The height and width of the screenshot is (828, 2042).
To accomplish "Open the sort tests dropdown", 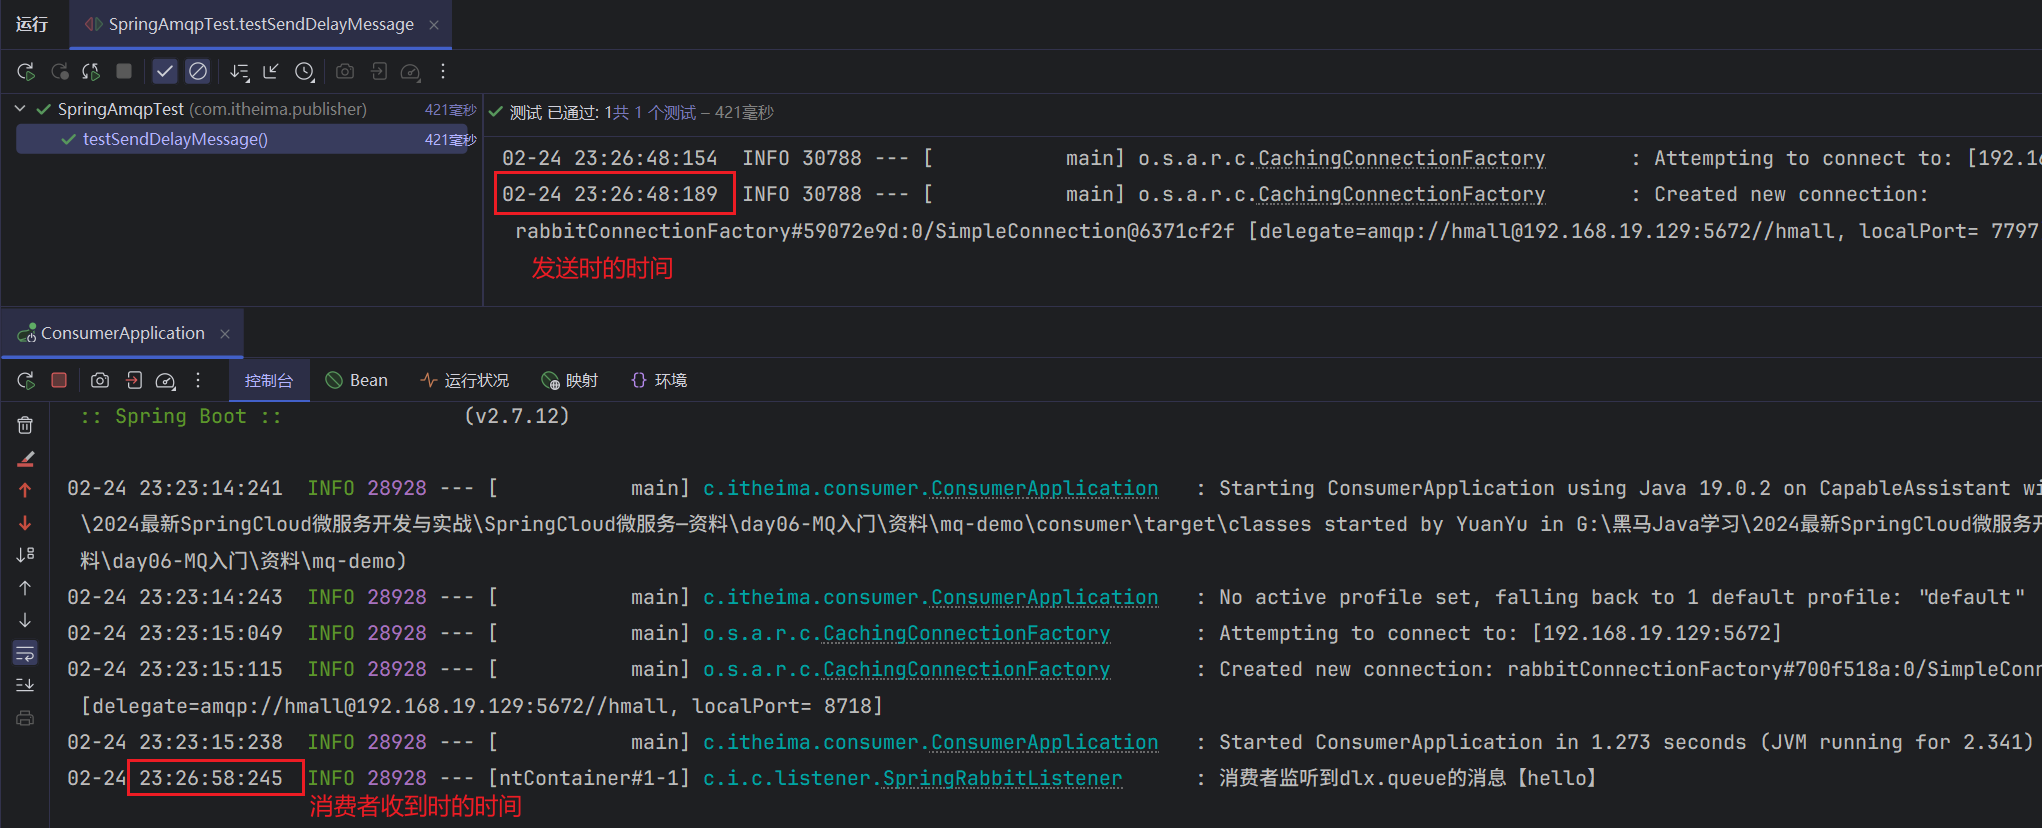I will tap(239, 71).
